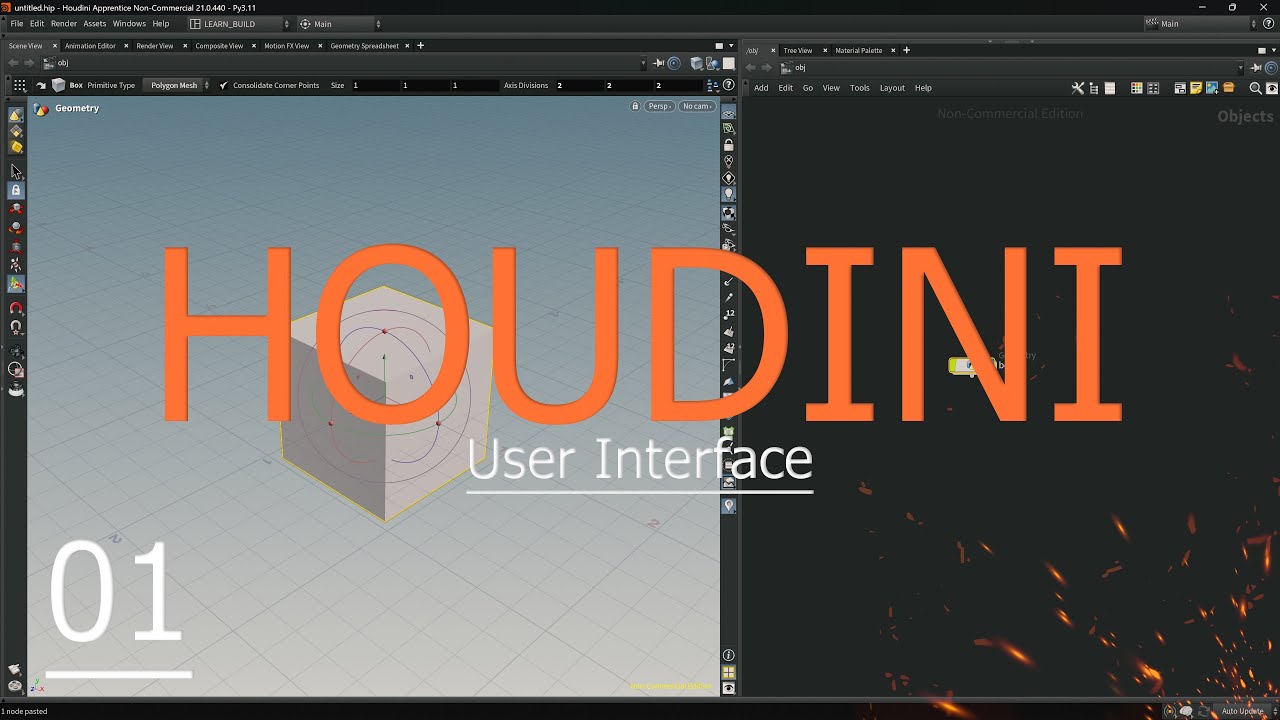The height and width of the screenshot is (720, 1280).
Task: Activate the red snapping magnet icon
Action: pyautogui.click(x=15, y=309)
